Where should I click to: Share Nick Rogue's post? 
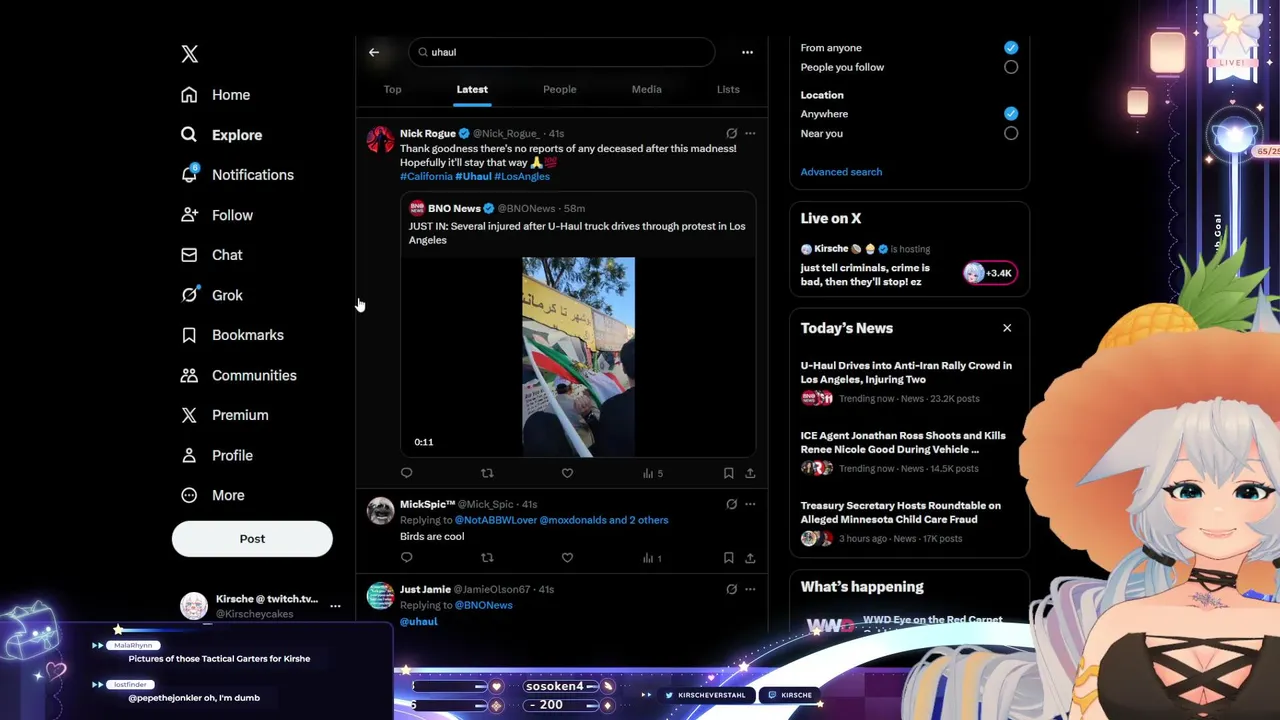point(750,473)
